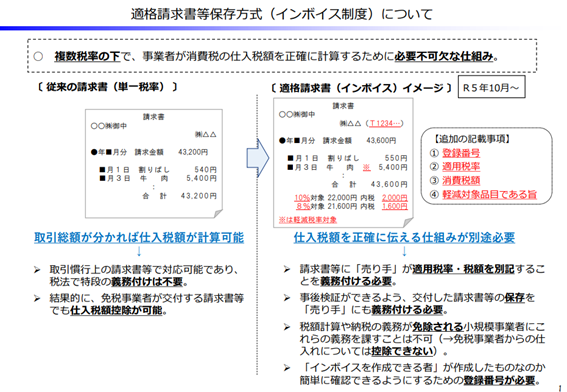Click the arrow bullet beside 取引慣行上の請求書等

[37, 270]
